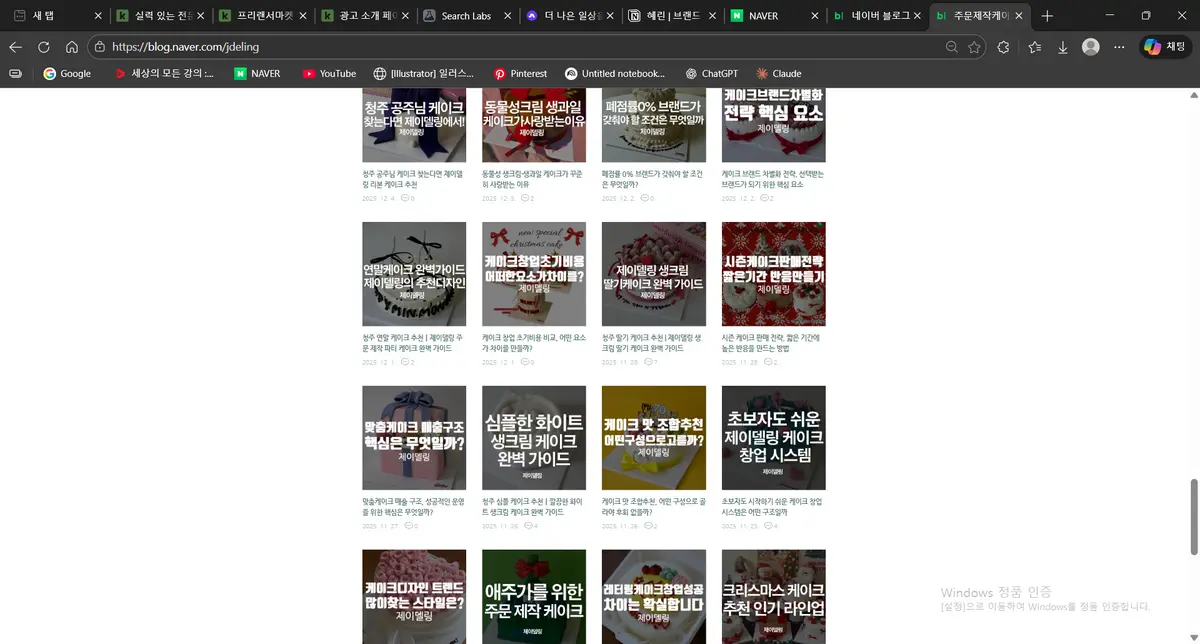Open the browser settings three-dot menu
This screenshot has width=1200, height=644.
click(1119, 47)
